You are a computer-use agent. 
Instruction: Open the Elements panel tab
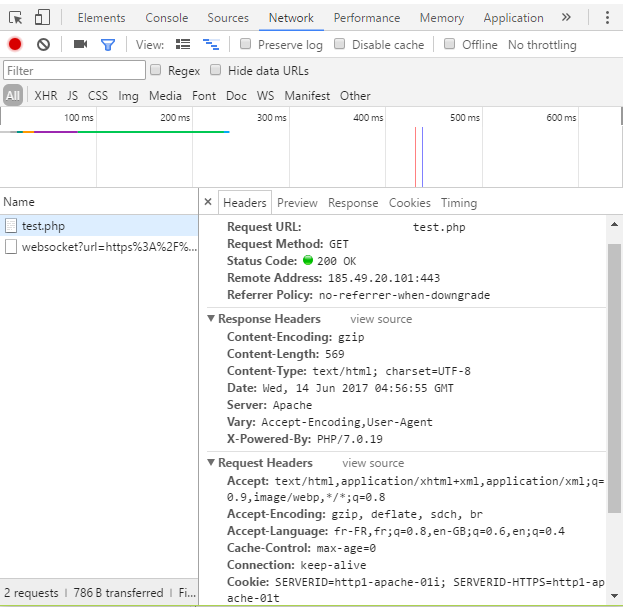[101, 18]
